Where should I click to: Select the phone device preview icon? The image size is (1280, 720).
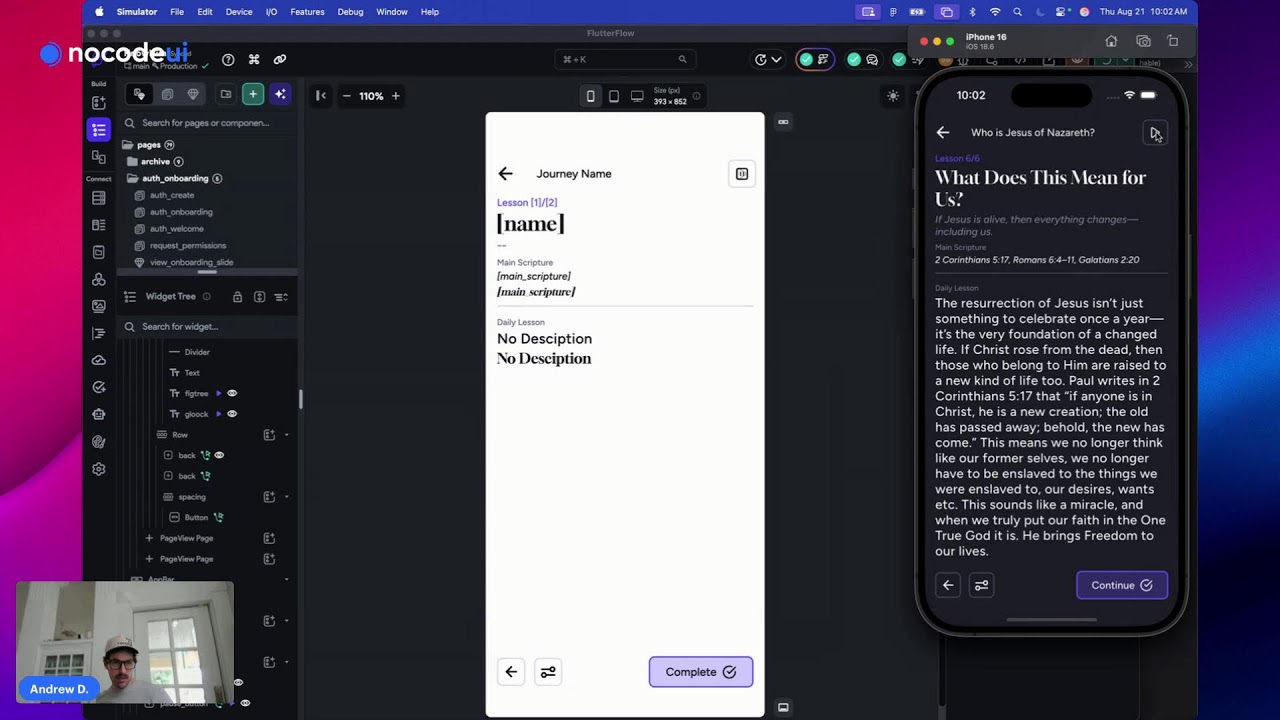coord(590,96)
